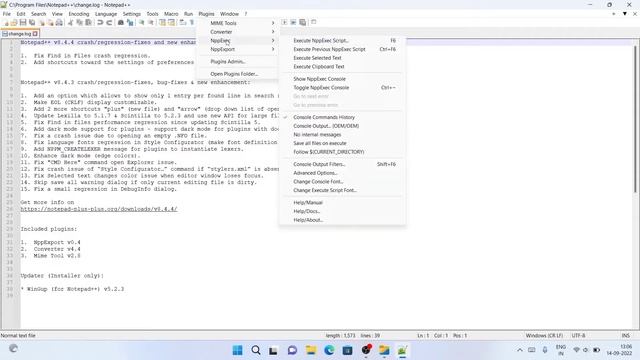Viewport: 640px width, 360px height.
Task: Click the Synchronize Horizontal Scrolling icon
Action: pyautogui.click(x=171, y=22)
